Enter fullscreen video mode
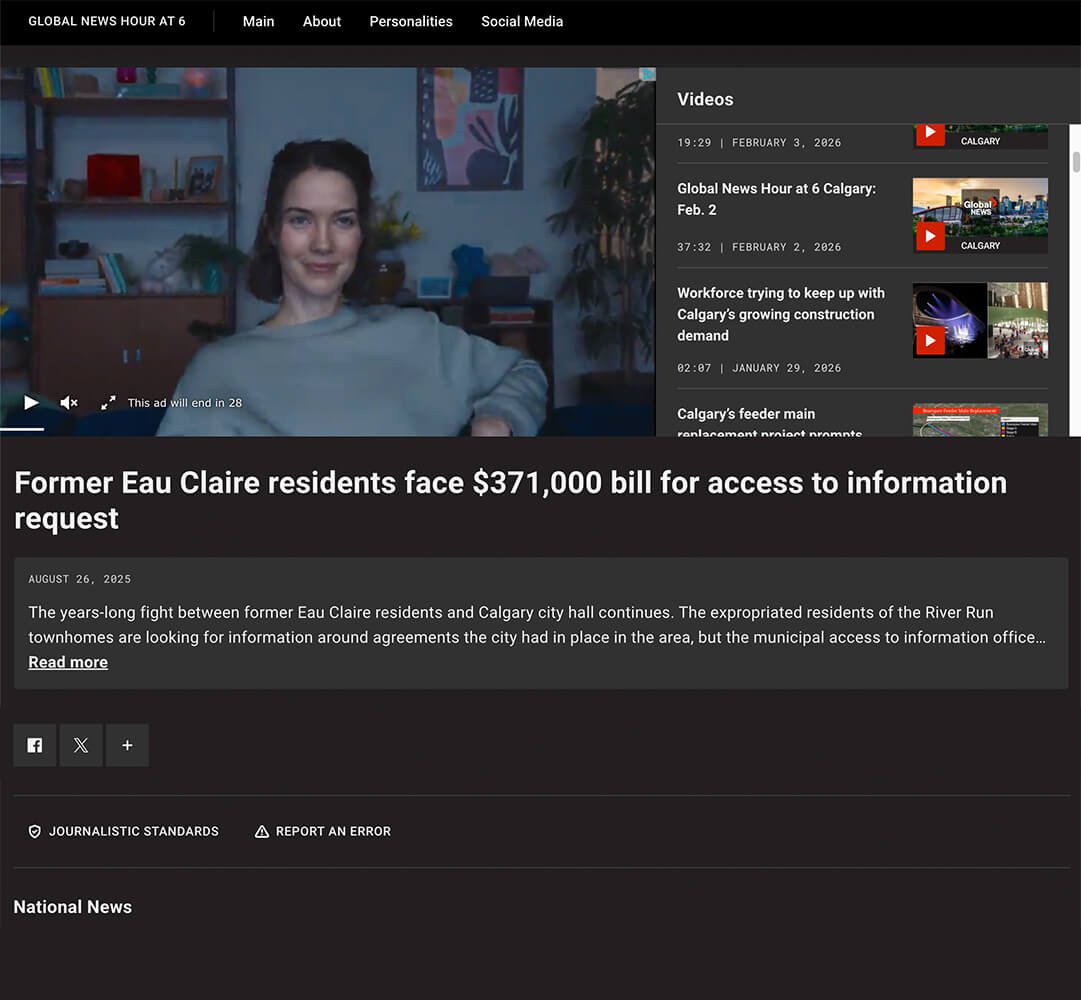Screen dimensions: 1081x1000 click(x=108, y=403)
